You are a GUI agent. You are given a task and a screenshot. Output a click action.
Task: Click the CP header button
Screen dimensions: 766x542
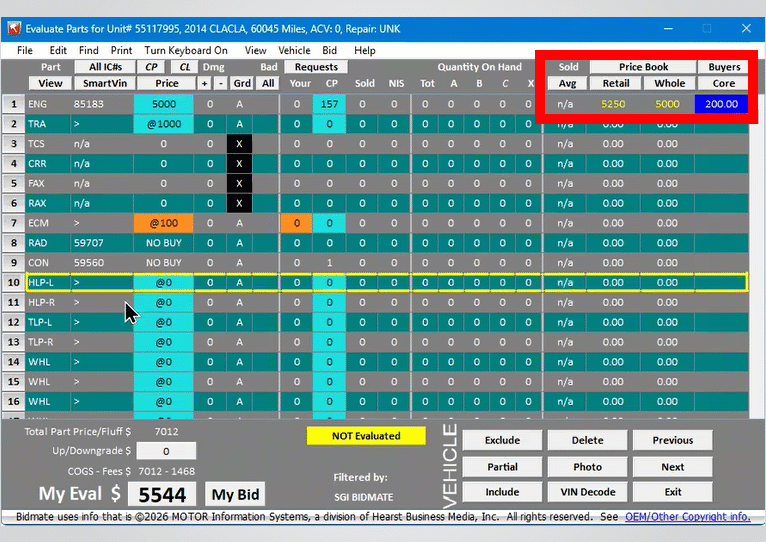click(151, 67)
